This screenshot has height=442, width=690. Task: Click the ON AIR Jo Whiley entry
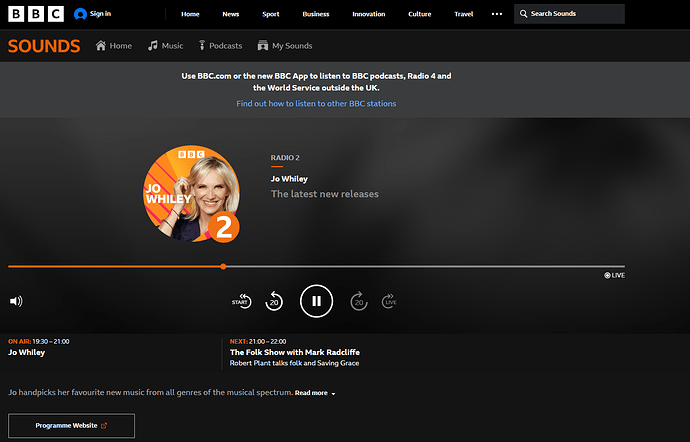pyautogui.click(x=26, y=352)
